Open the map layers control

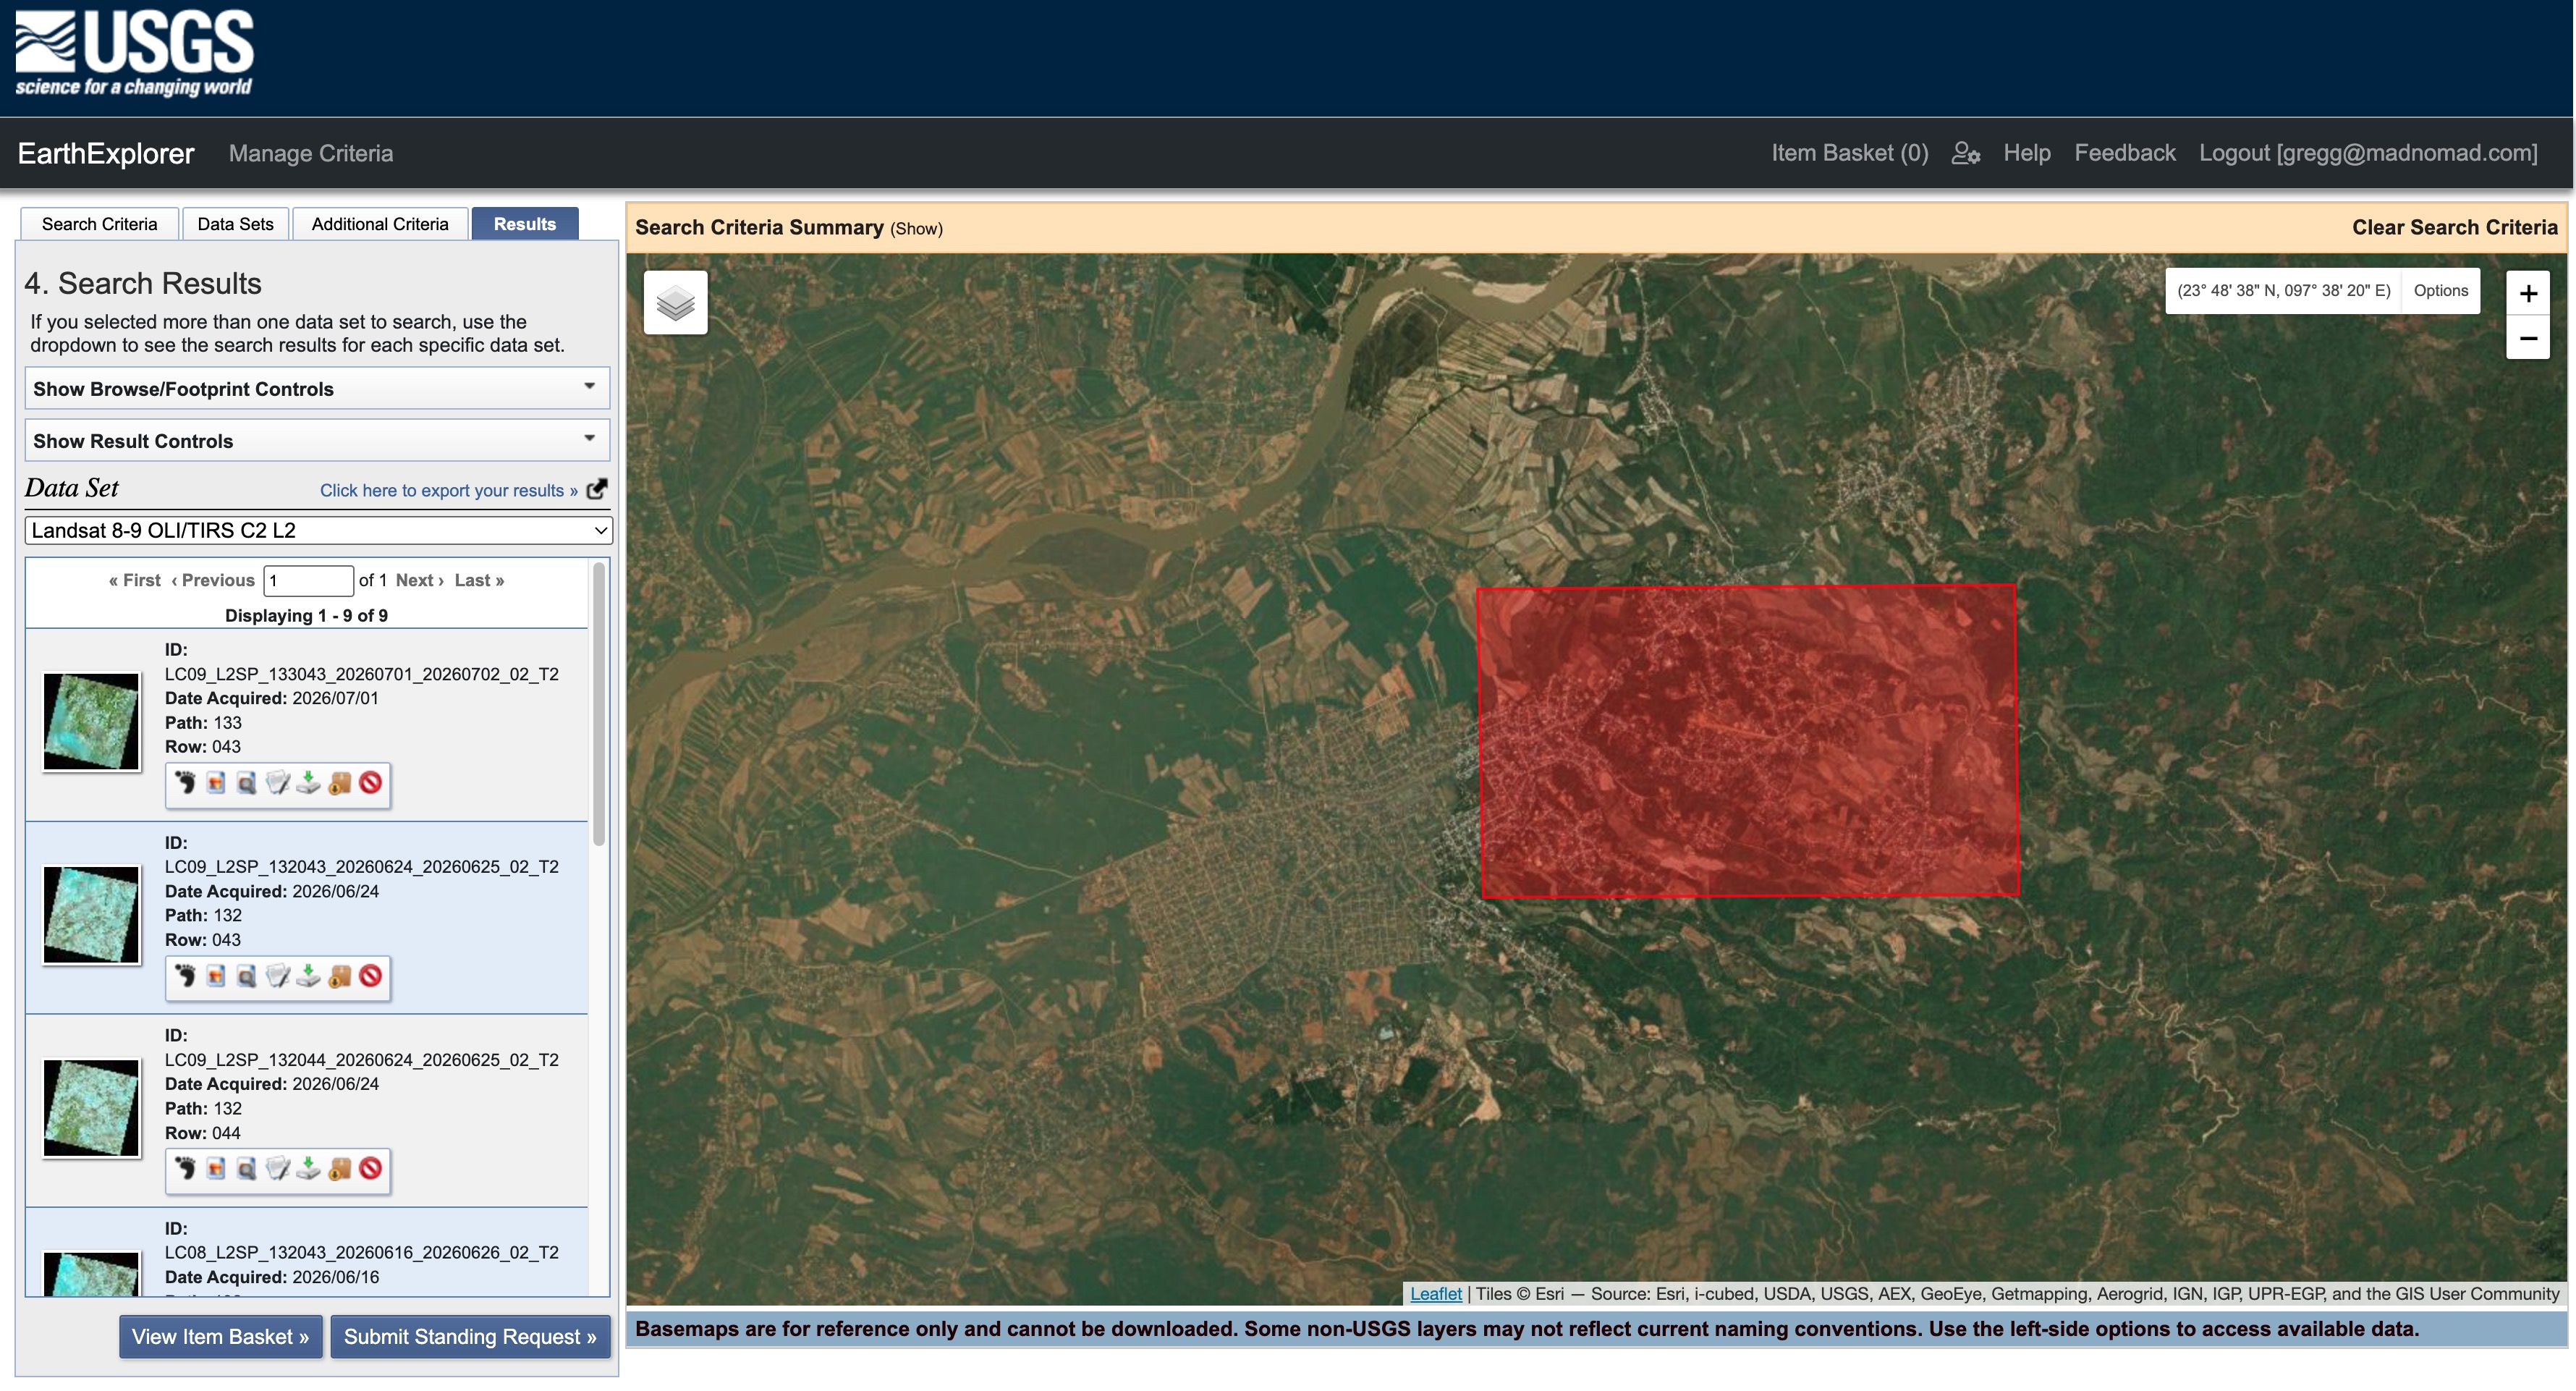(x=676, y=303)
